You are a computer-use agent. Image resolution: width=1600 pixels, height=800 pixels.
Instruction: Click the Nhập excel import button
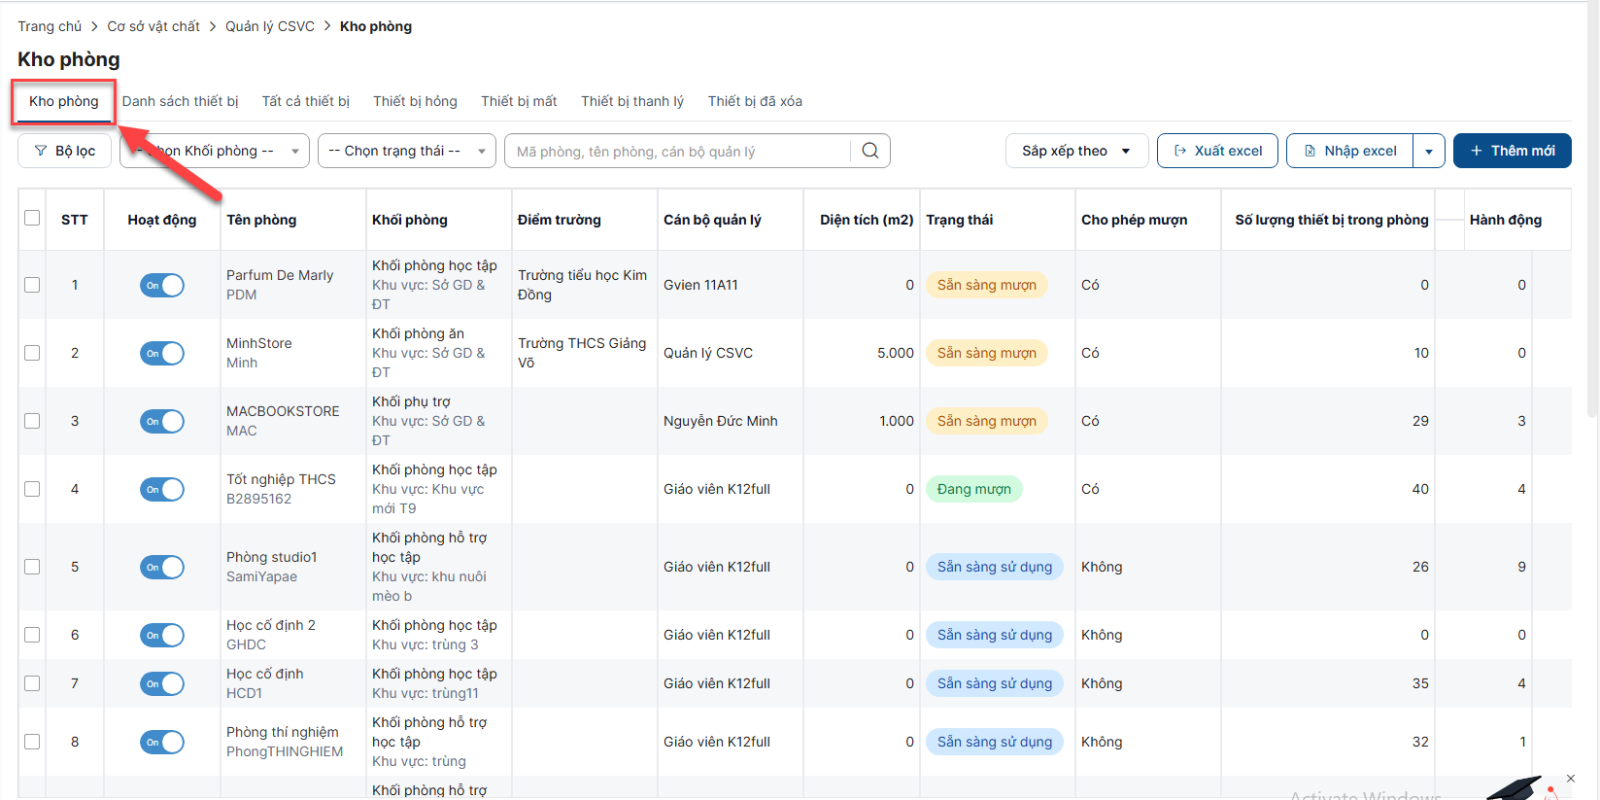pos(1350,151)
